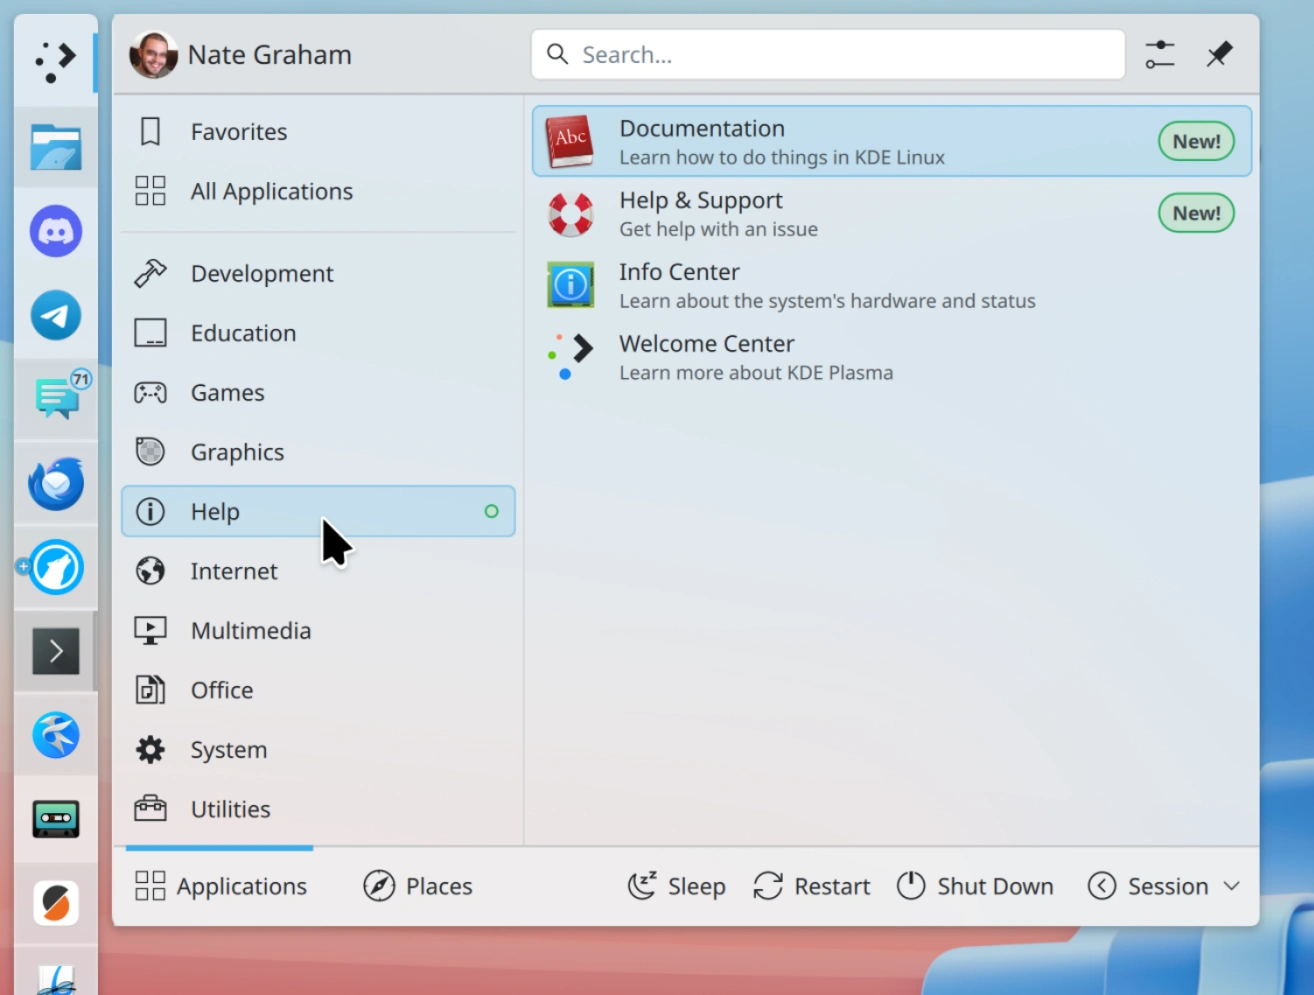The height and width of the screenshot is (995, 1314).
Task: Launch Thunderbird mail from the panel
Action: click(55, 483)
